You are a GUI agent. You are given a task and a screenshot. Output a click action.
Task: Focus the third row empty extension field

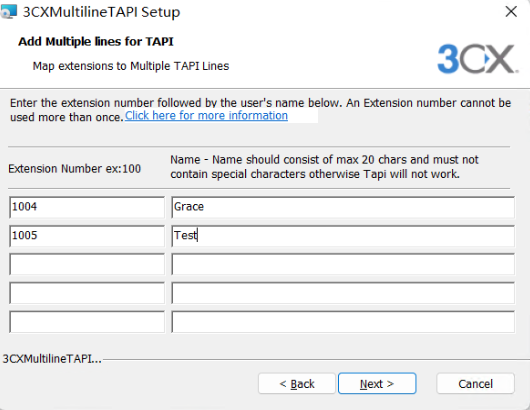87,264
